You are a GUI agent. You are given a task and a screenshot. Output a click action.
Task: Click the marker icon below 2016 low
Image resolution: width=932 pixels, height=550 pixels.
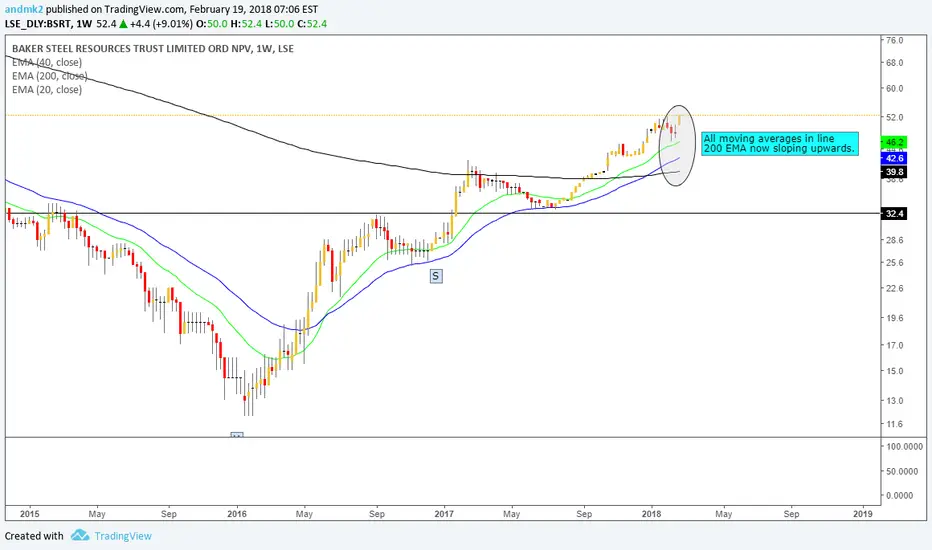[237, 435]
